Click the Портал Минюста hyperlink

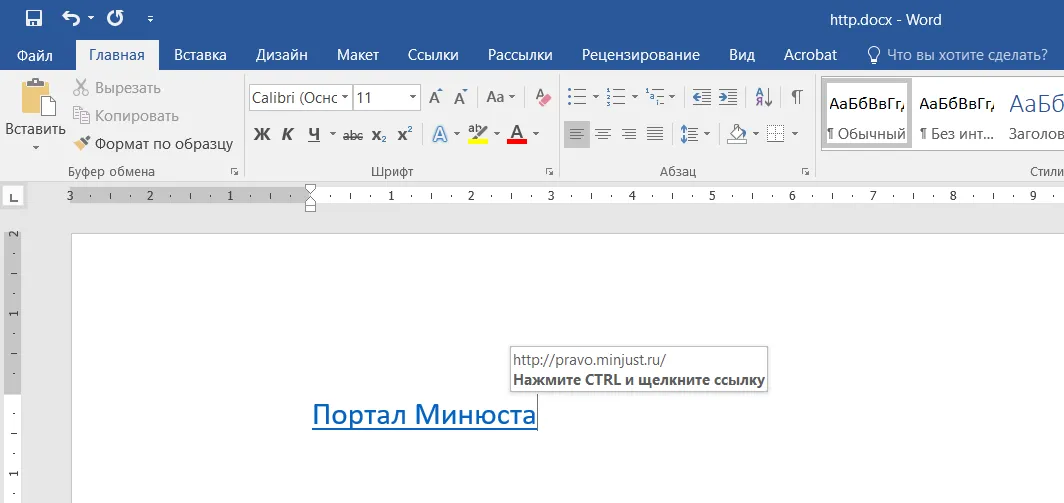point(424,415)
